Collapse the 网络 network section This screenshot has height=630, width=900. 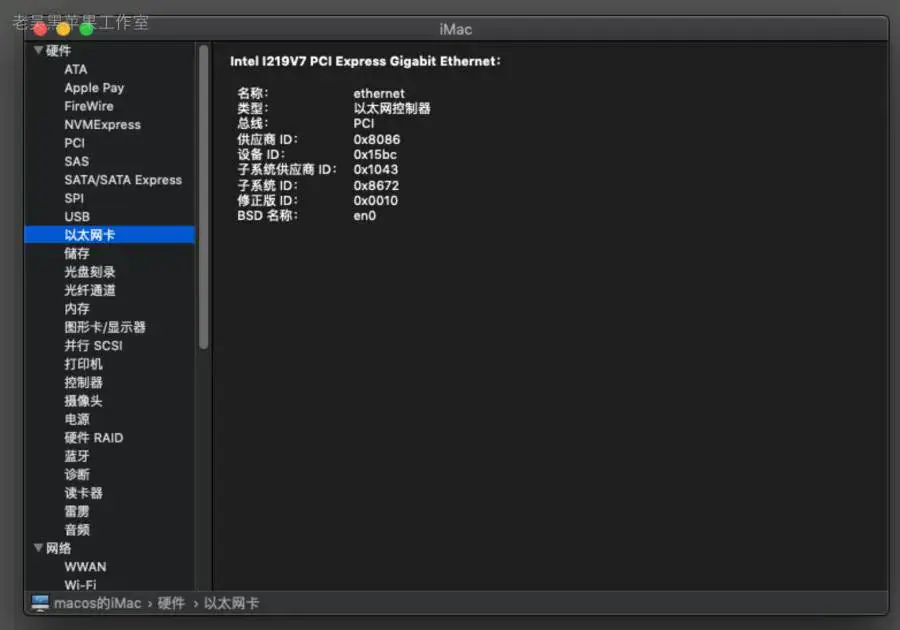pyautogui.click(x=38, y=548)
